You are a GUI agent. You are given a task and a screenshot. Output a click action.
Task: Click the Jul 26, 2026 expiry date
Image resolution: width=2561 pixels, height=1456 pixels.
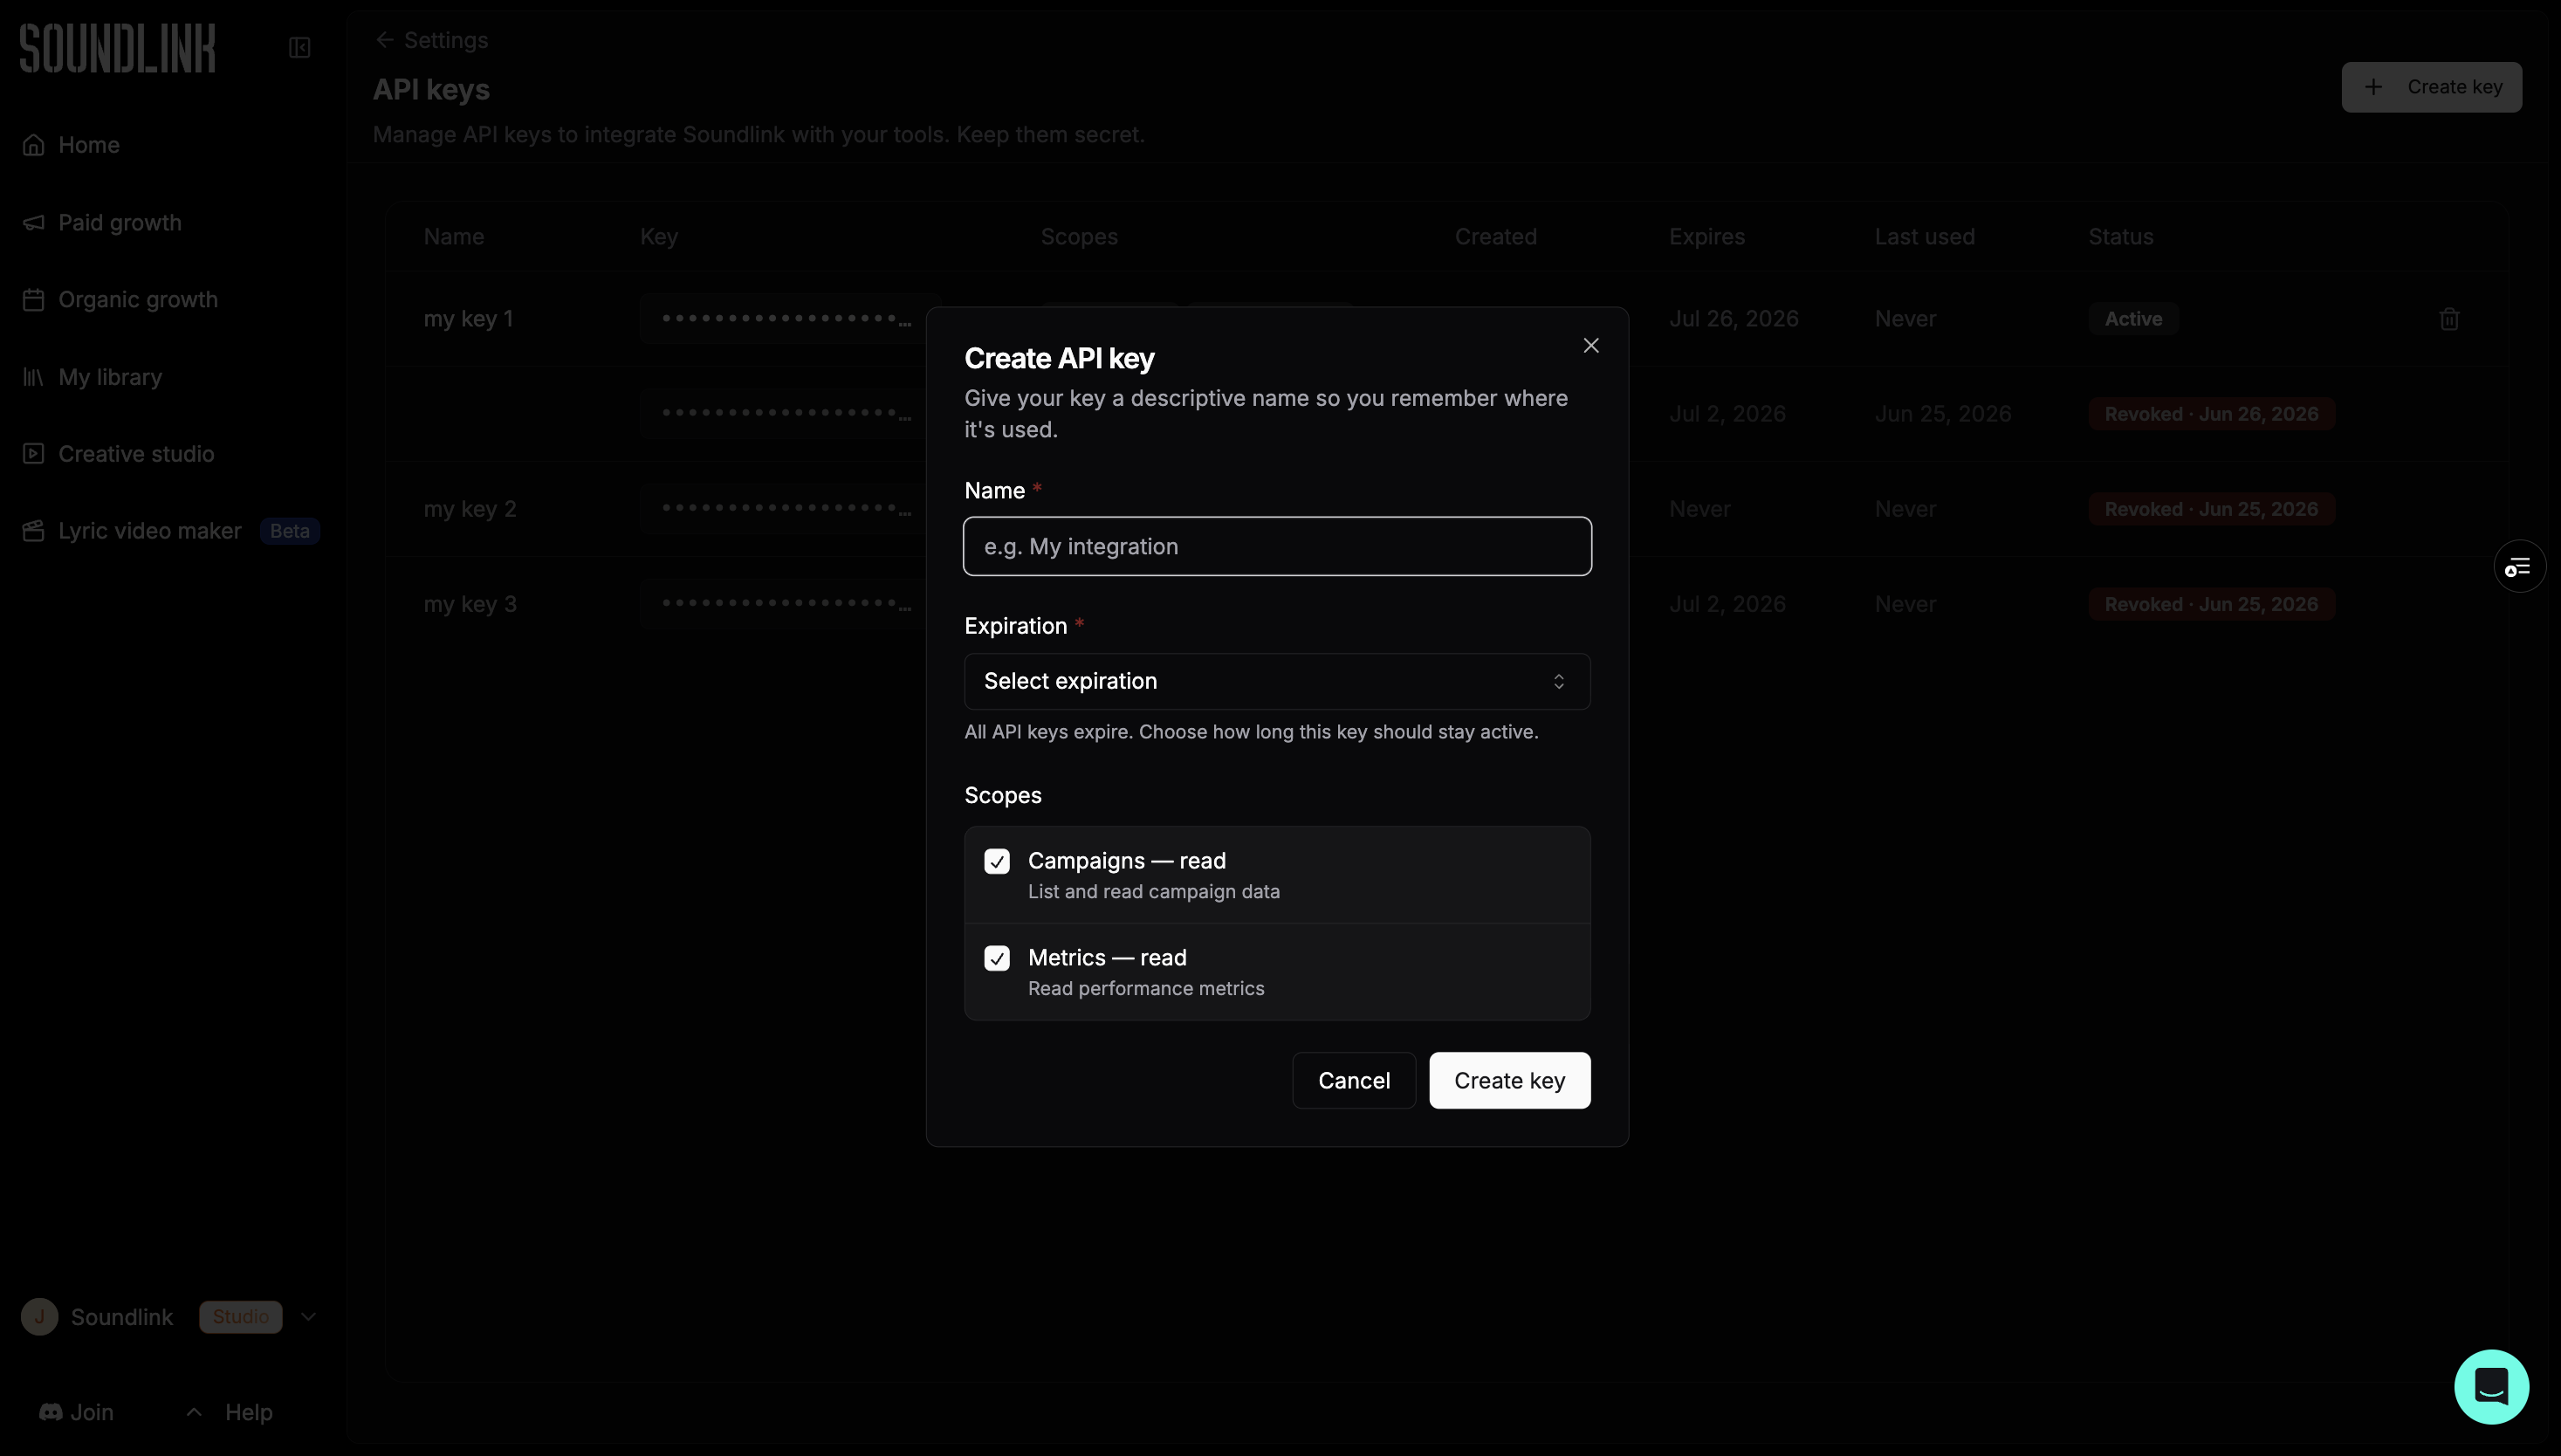coord(1733,319)
